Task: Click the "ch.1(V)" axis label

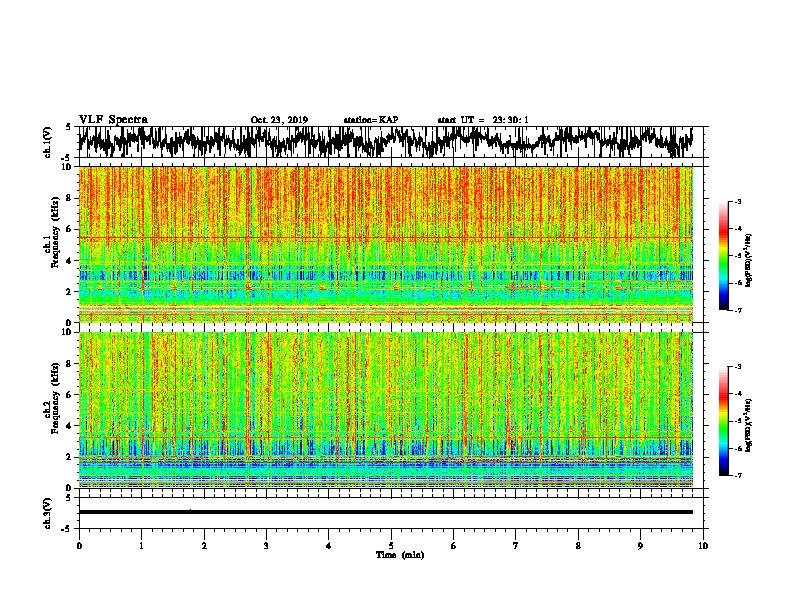Action: (x=48, y=142)
